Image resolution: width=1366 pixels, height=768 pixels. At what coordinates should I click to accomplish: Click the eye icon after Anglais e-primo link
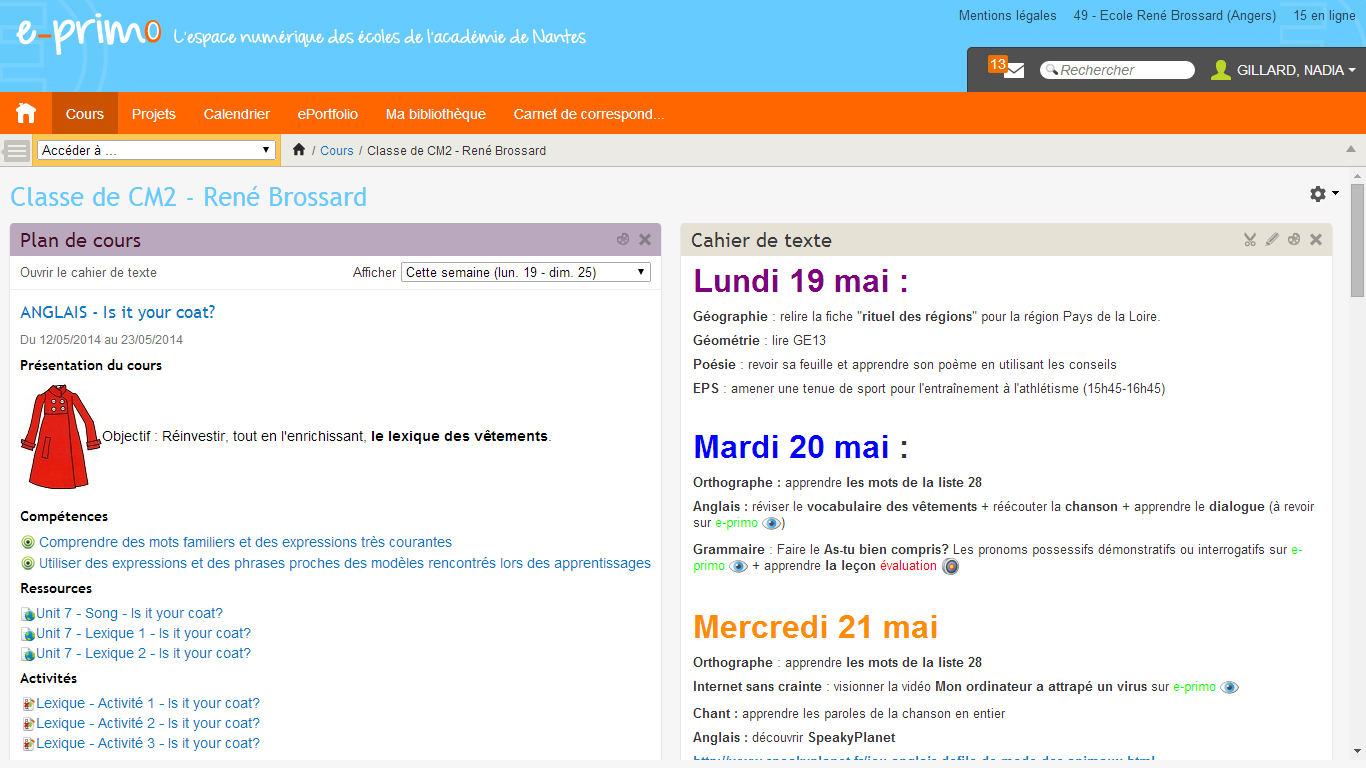click(771, 523)
